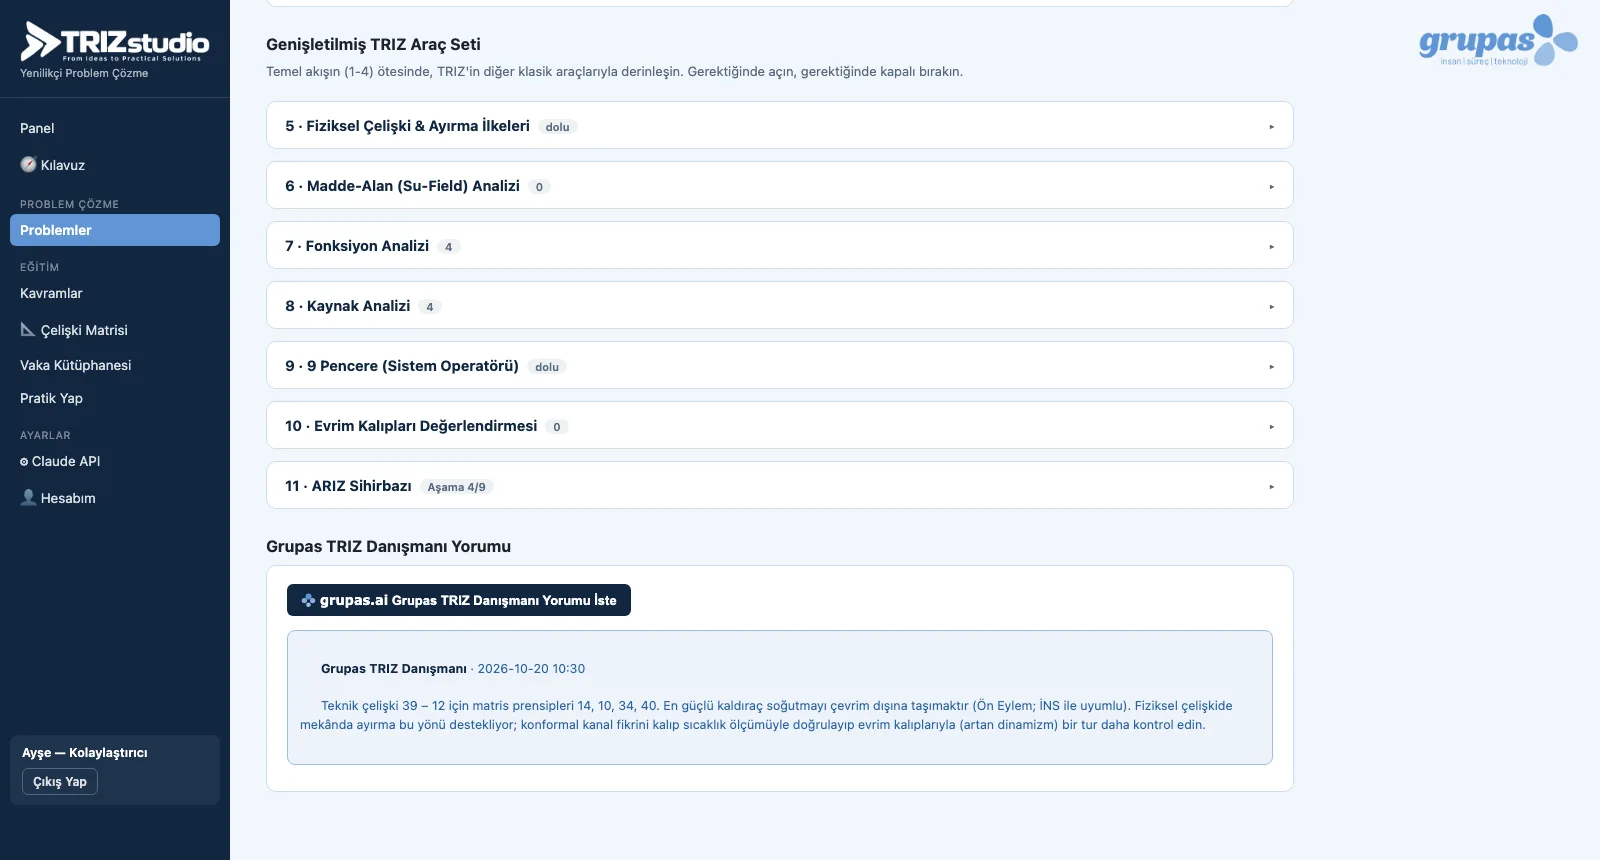Click the grupas logo in top right
The image size is (1600, 860).
pos(1498,41)
